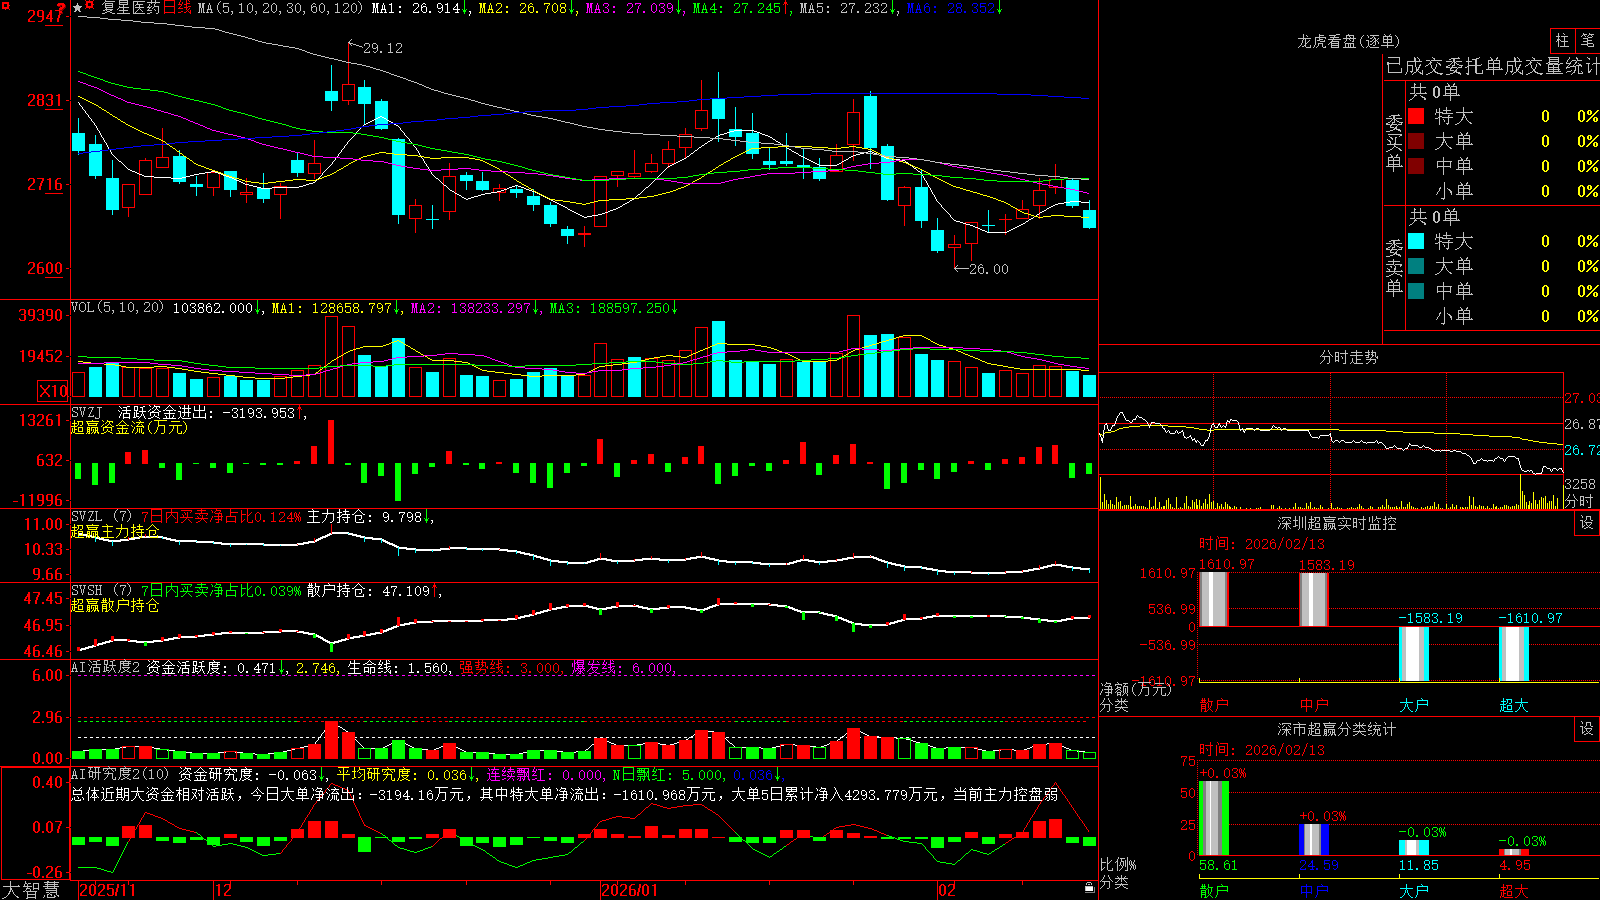Viewport: 1600px width, 900px height.
Task: Click the SVZJ indicator label
Action: pyautogui.click(x=87, y=412)
